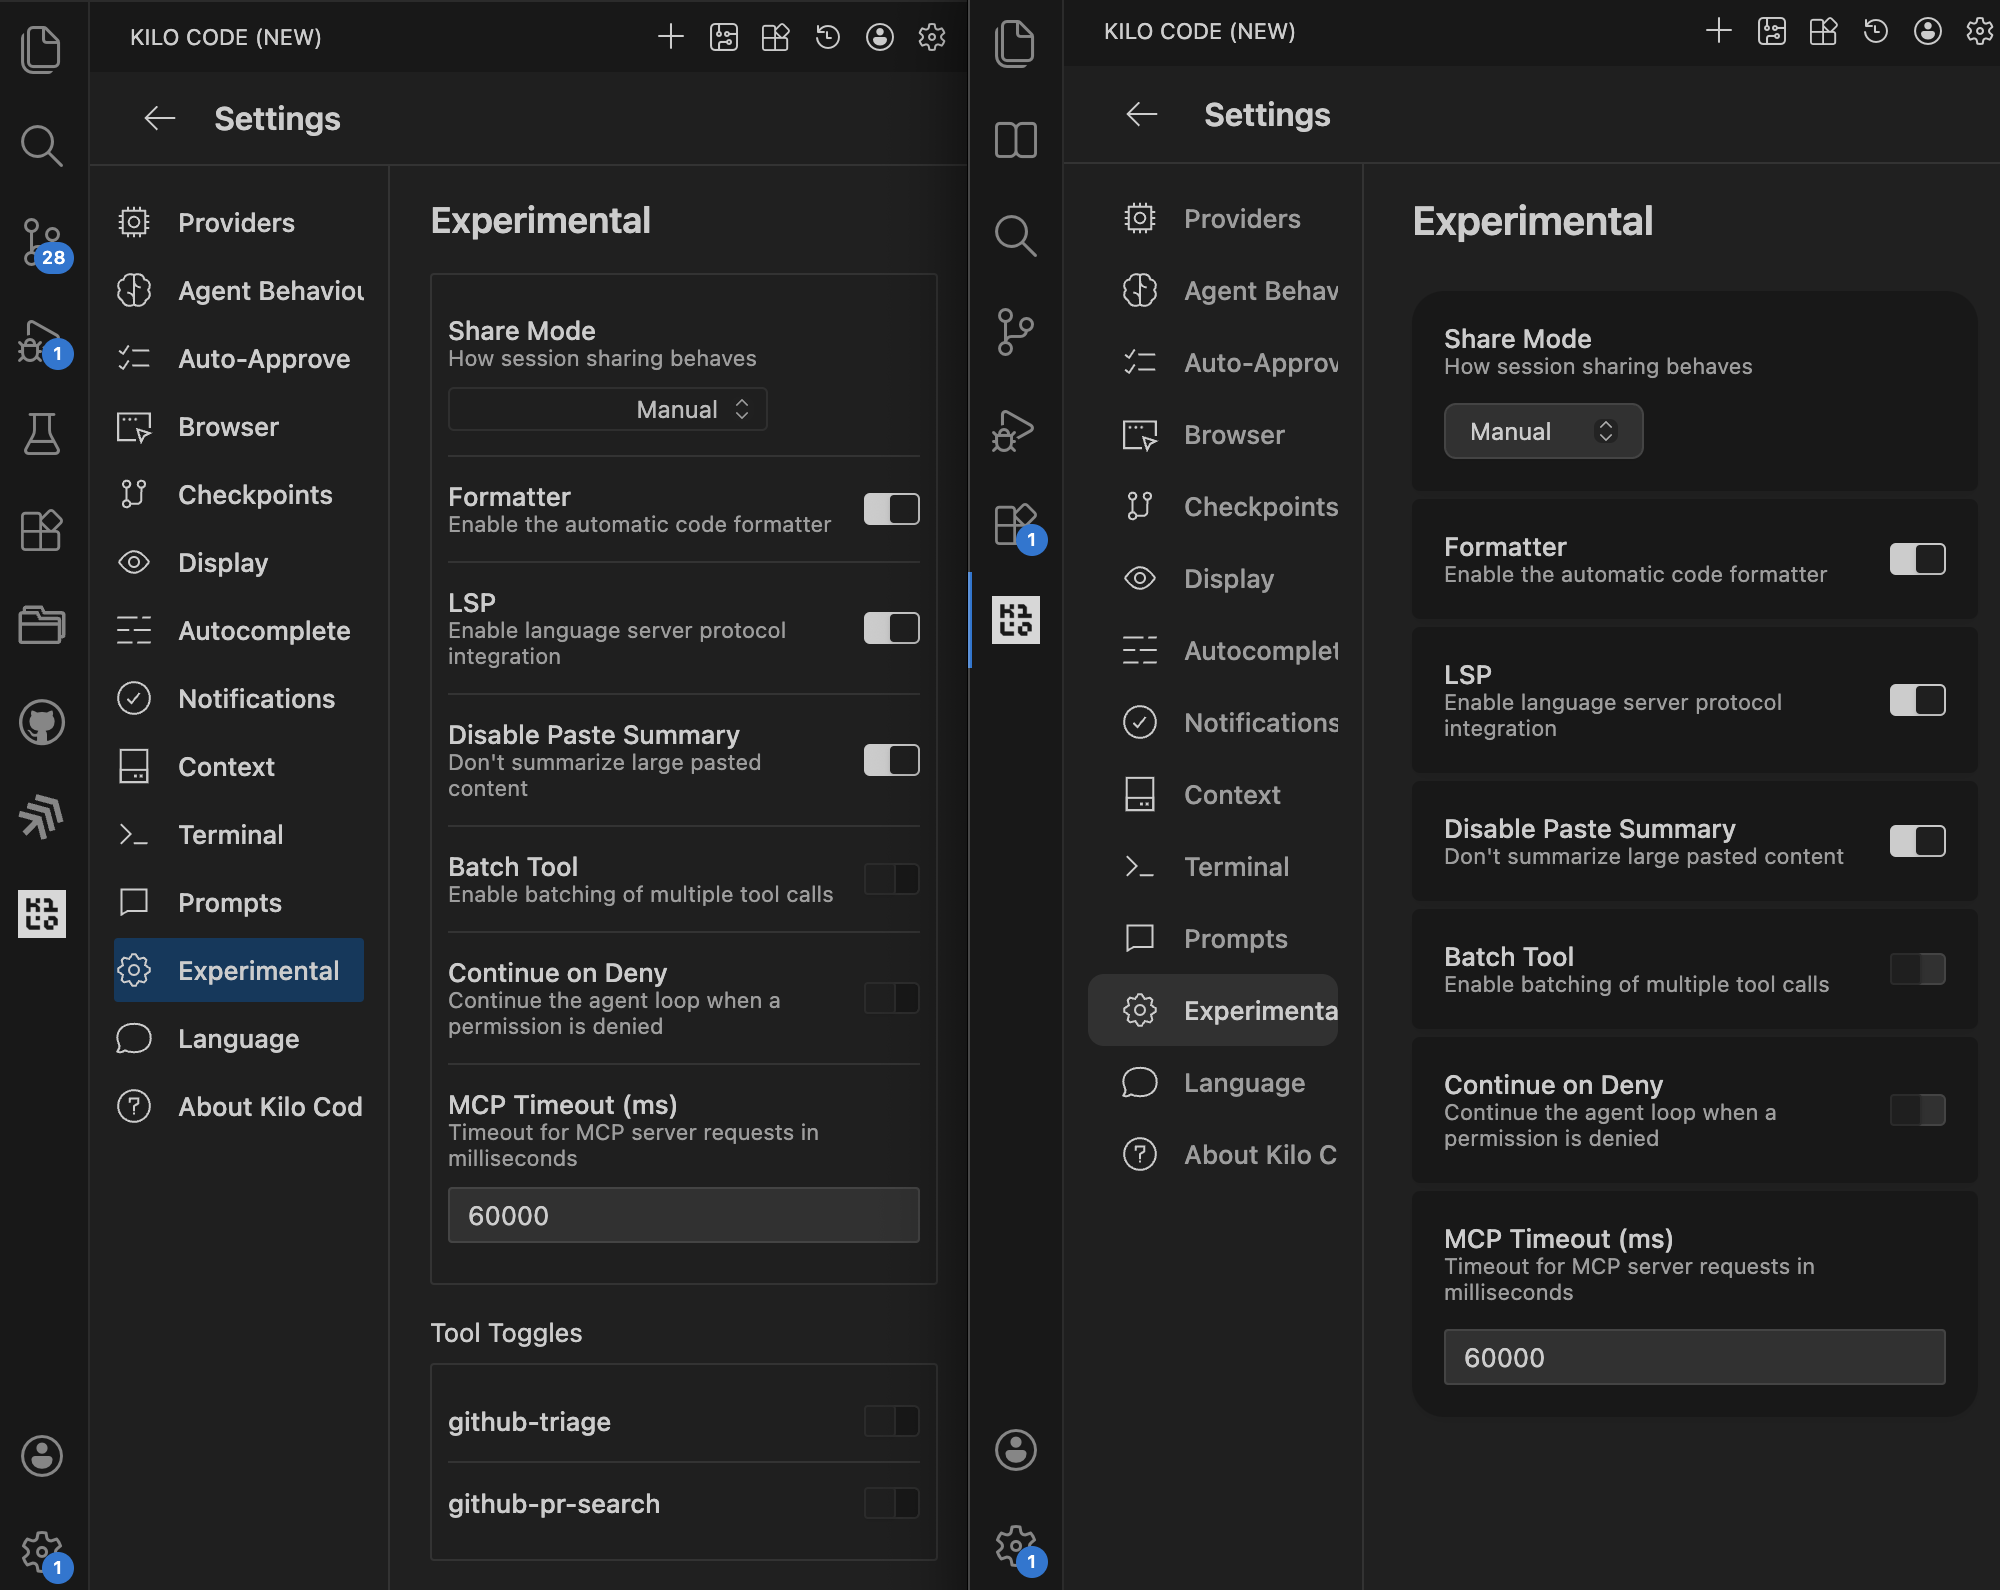2000x1590 pixels.
Task: Toggle Formatter switch in the left panel
Action: coord(891,509)
